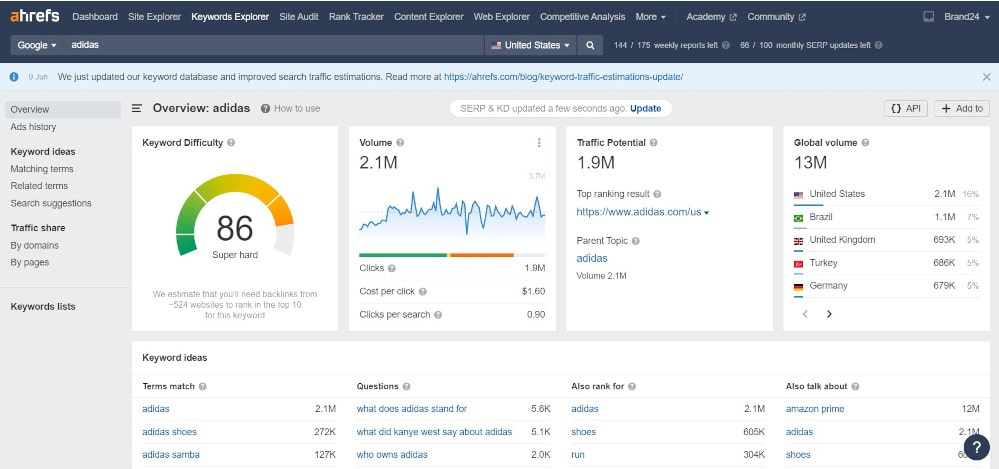Click the Questions help icon

tap(406, 386)
